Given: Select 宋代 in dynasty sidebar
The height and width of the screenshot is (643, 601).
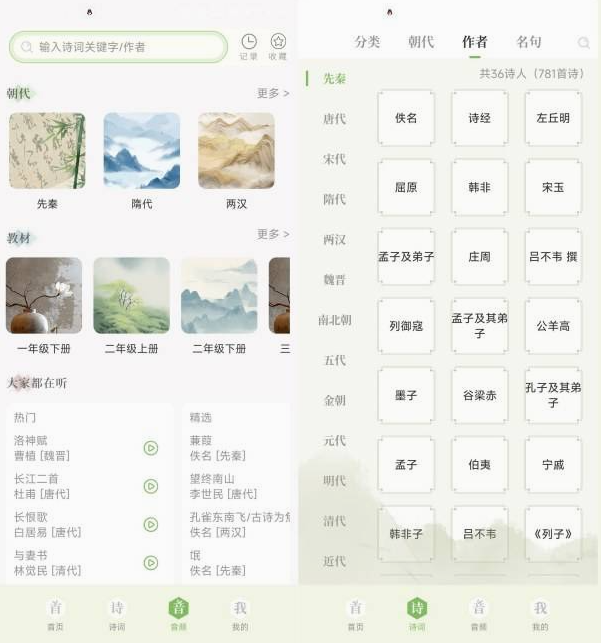Looking at the screenshot, I should tap(335, 159).
